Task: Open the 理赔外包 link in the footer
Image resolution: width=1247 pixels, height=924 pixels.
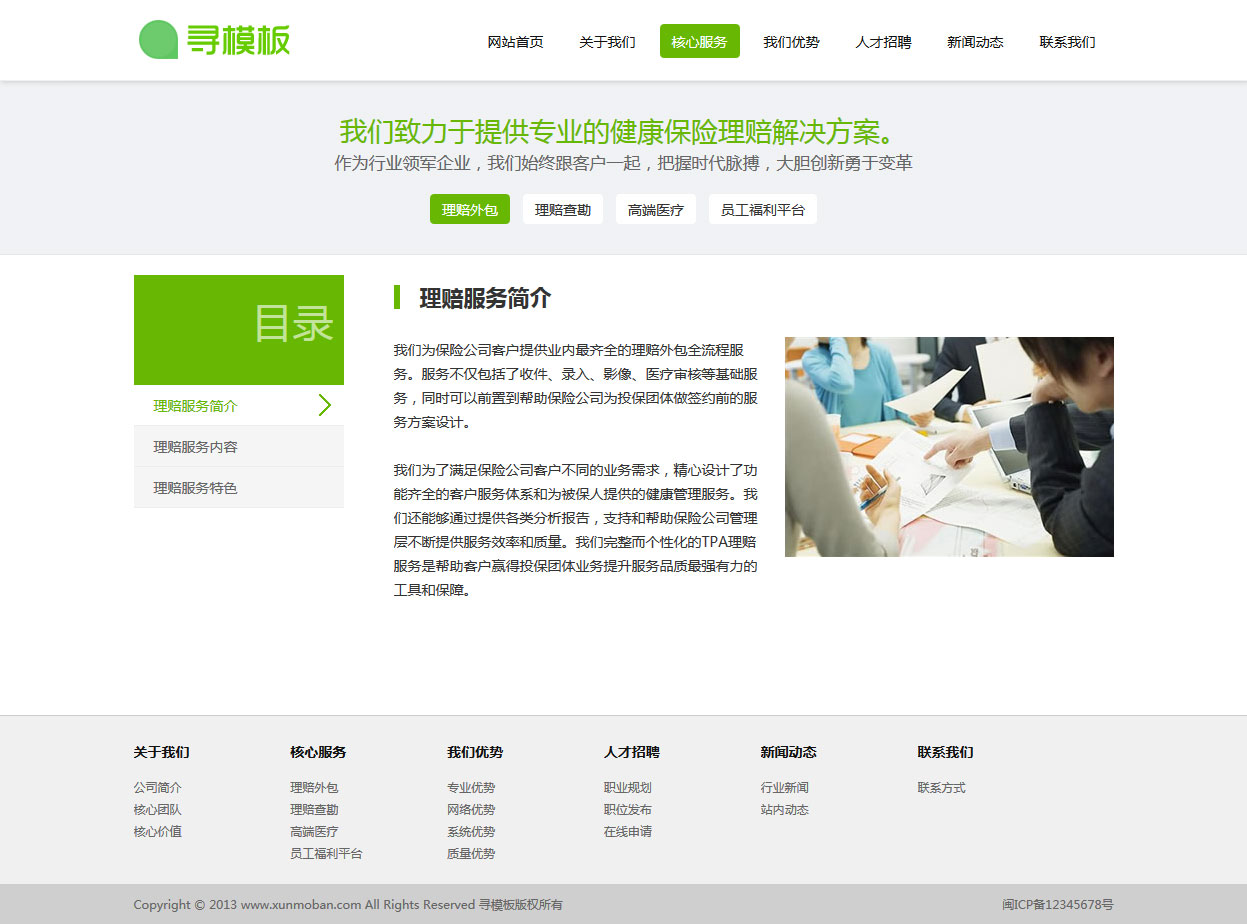Action: click(x=314, y=788)
